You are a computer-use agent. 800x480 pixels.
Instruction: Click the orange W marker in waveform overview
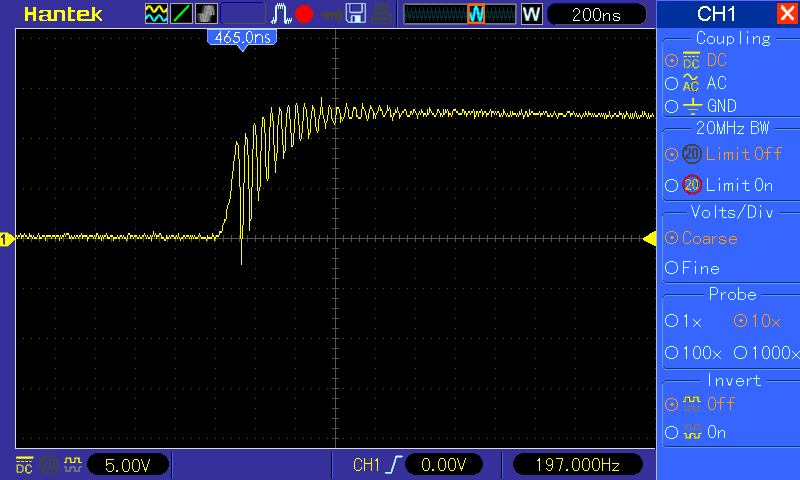476,14
